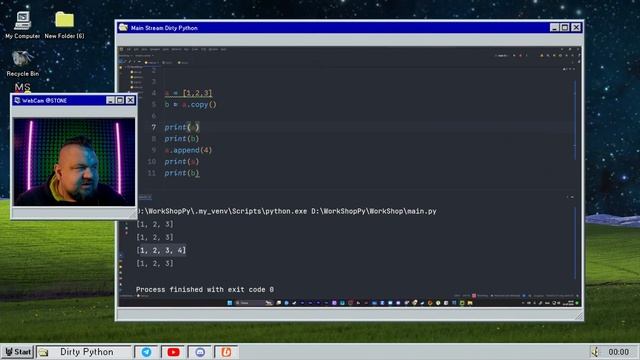Click line number 7 in the gutter
This screenshot has height=360, width=640.
(x=153, y=127)
